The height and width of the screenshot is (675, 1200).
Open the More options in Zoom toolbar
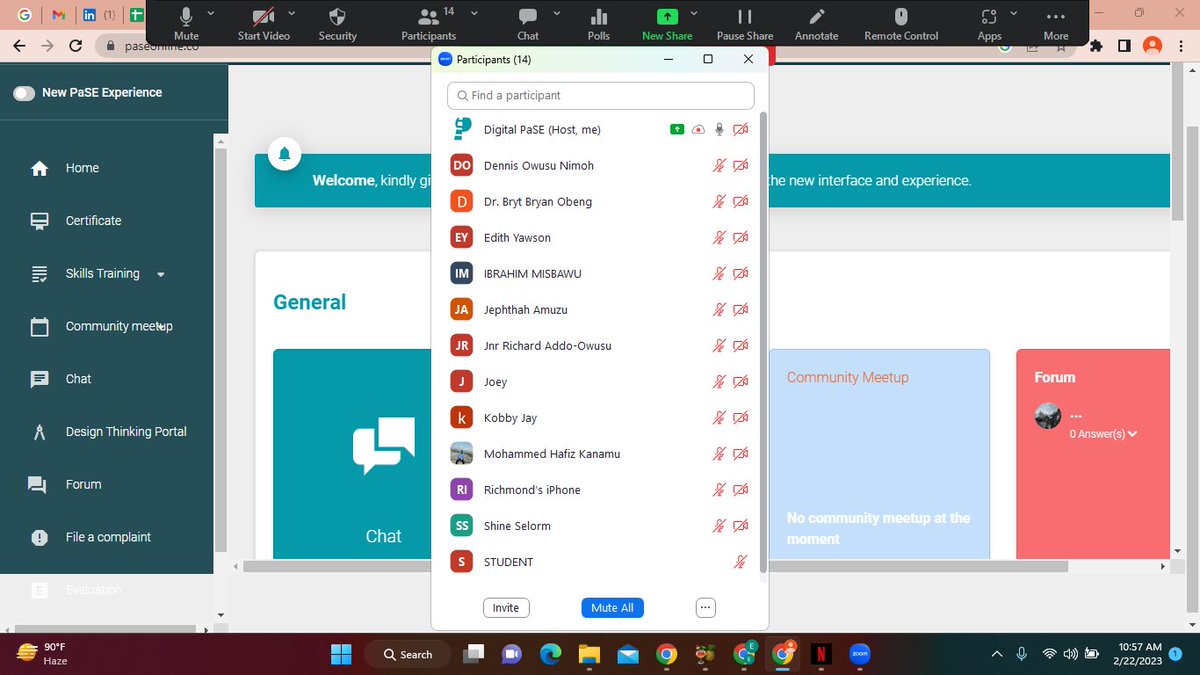pos(1056,24)
